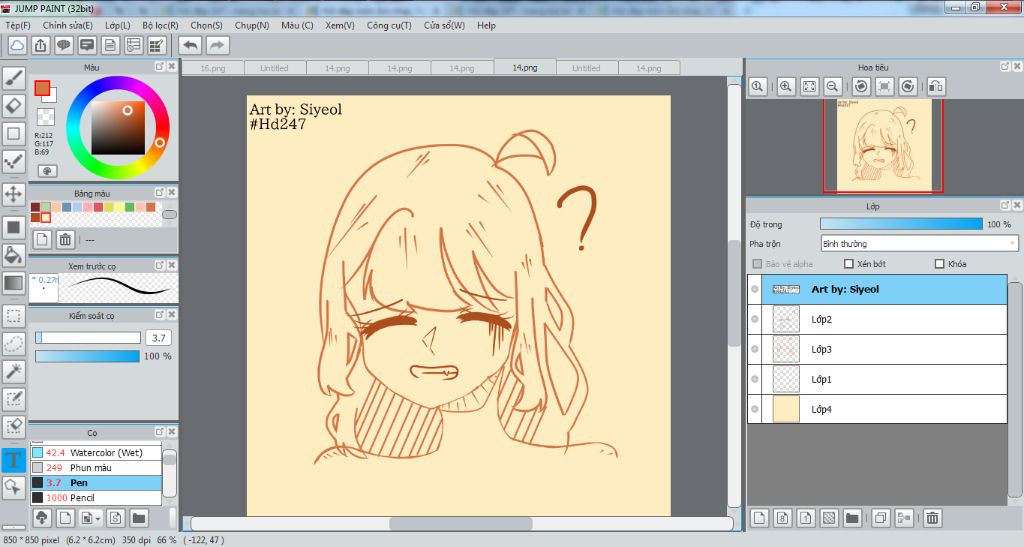The height and width of the screenshot is (547, 1024).
Task: Toggle the transparent color swatch
Action: (46, 117)
